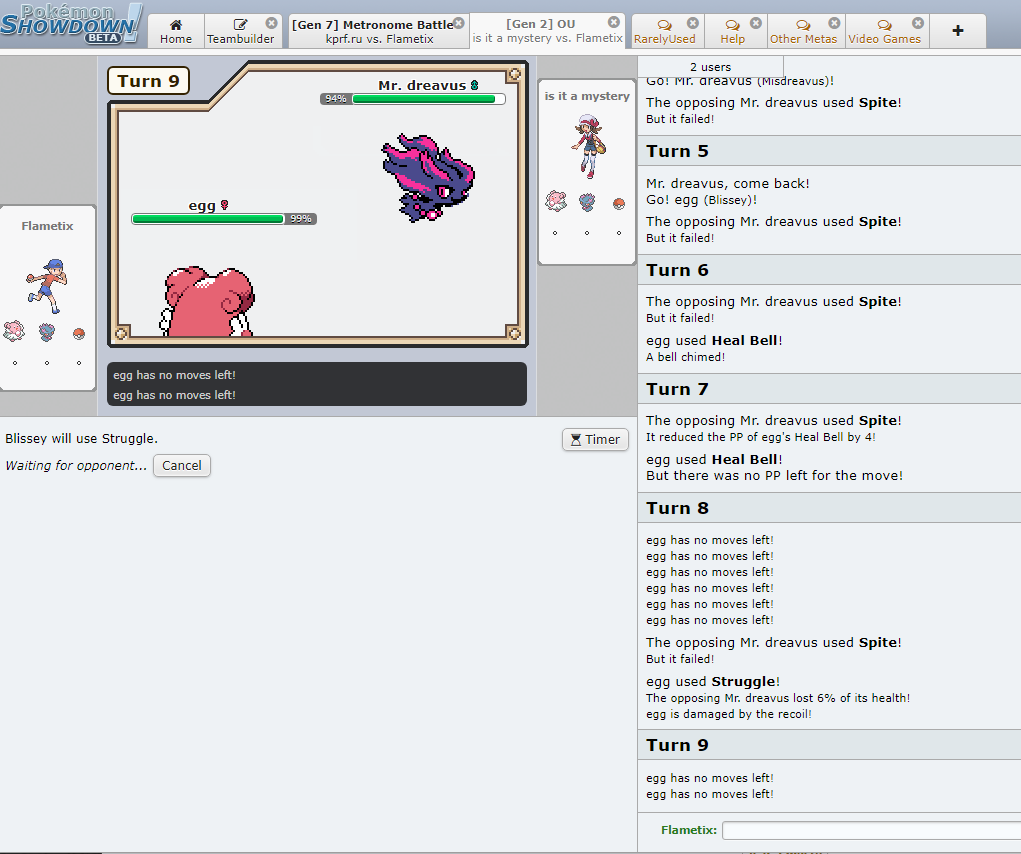Click the Other Metas chat bubble icon

(804, 25)
